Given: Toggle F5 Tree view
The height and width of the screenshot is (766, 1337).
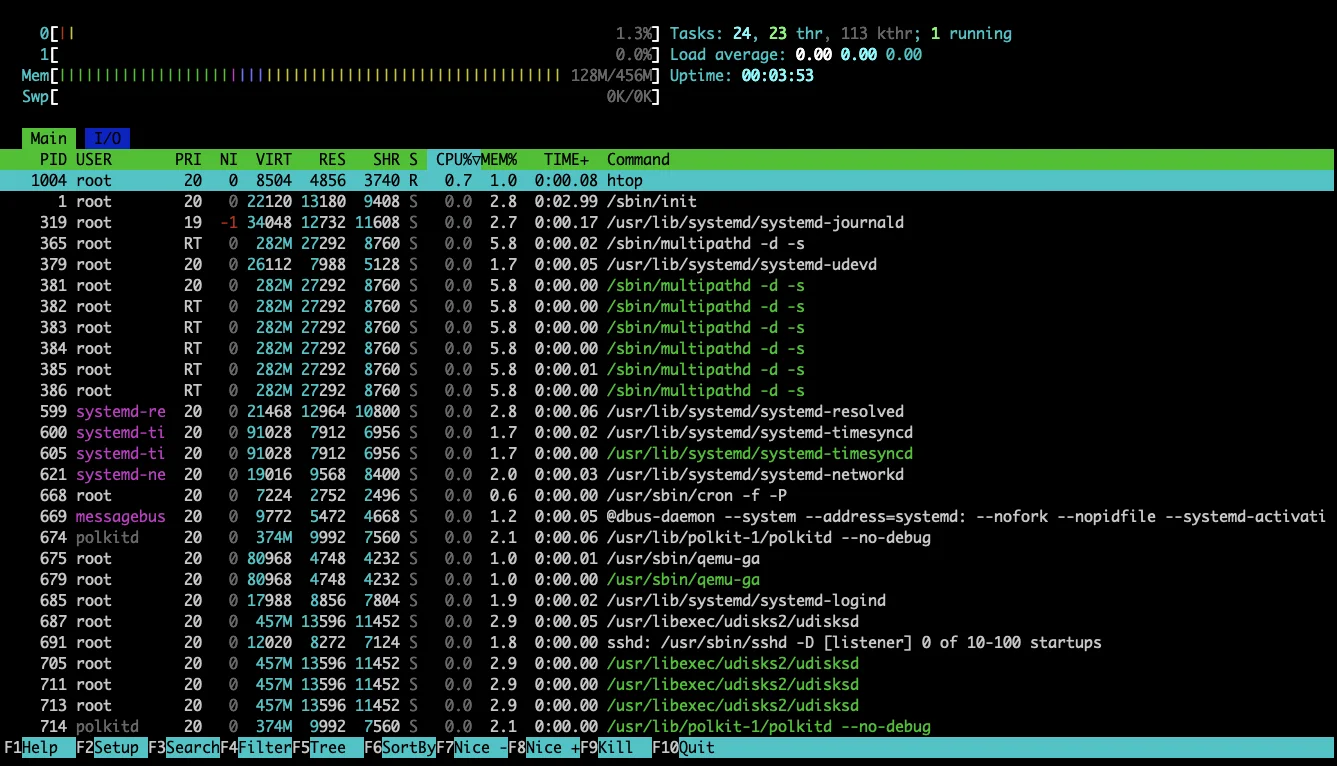Looking at the screenshot, I should pyautogui.click(x=328, y=748).
